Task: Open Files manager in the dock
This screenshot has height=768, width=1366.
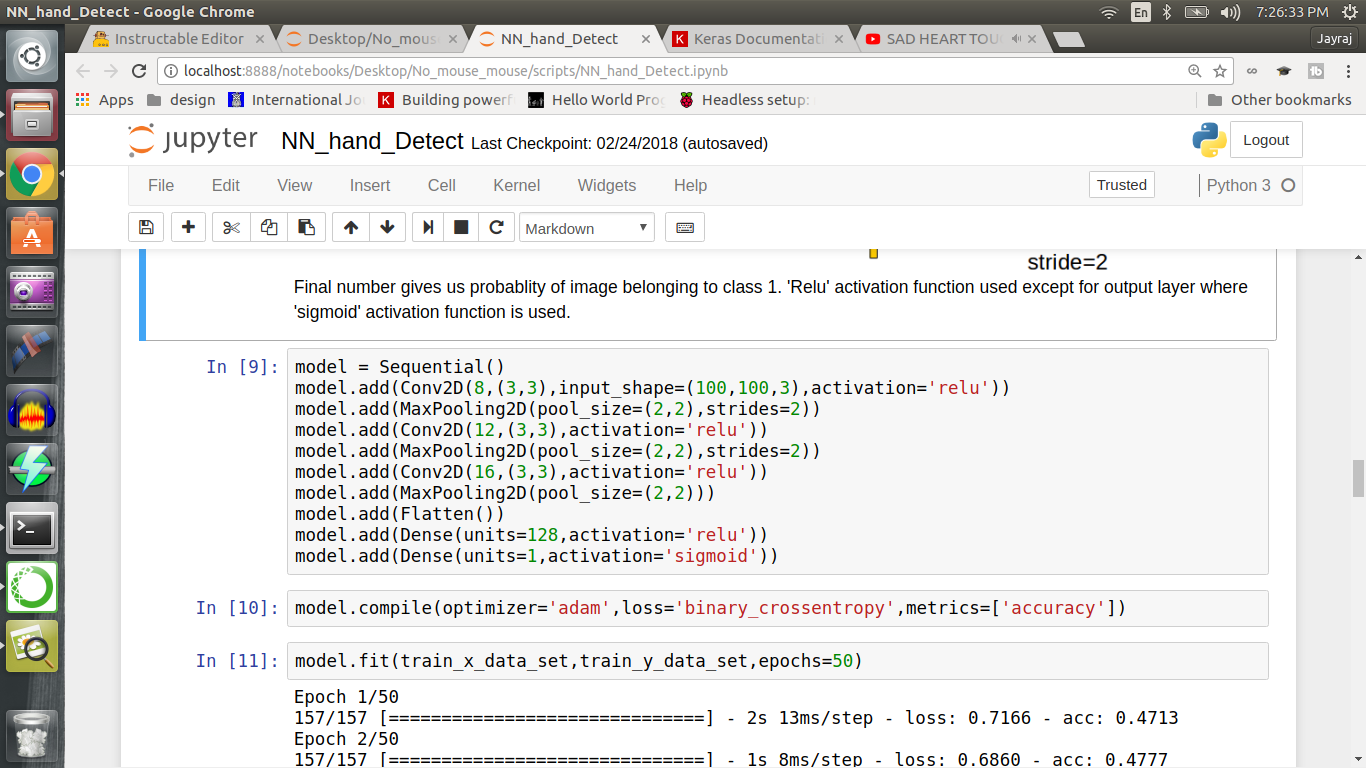Action: point(32,115)
